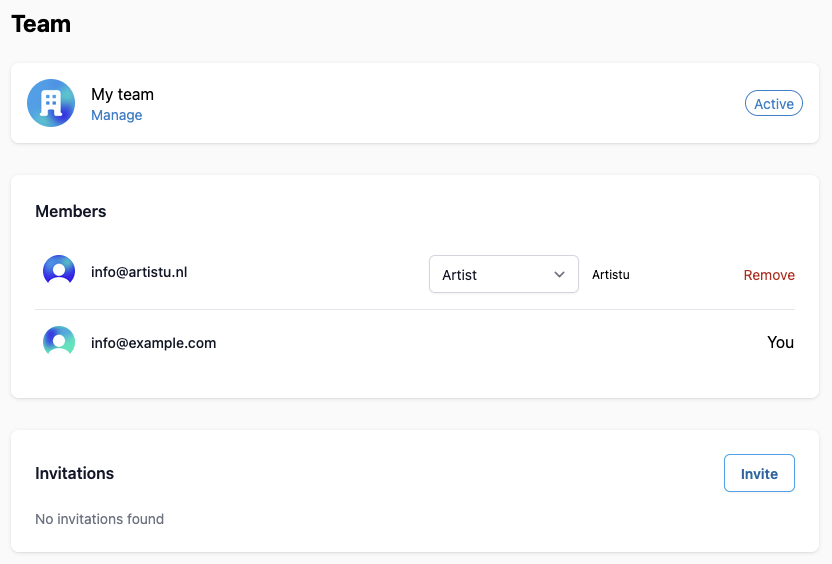832x564 pixels.
Task: Click the Active status badge
Action: click(x=773, y=104)
